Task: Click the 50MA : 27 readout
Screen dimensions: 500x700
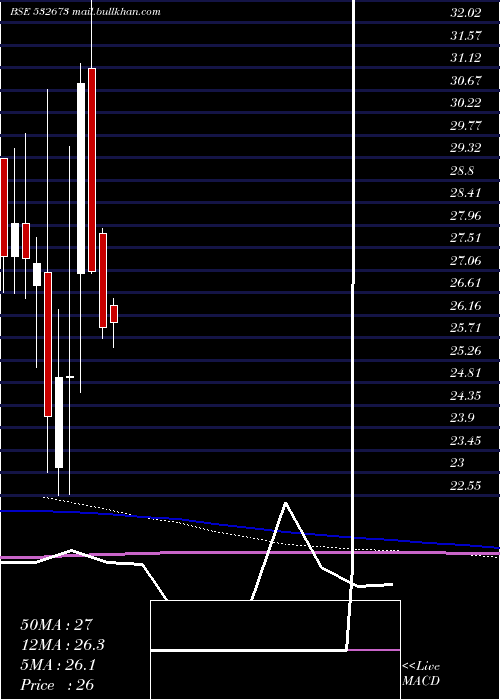Action: [56, 625]
